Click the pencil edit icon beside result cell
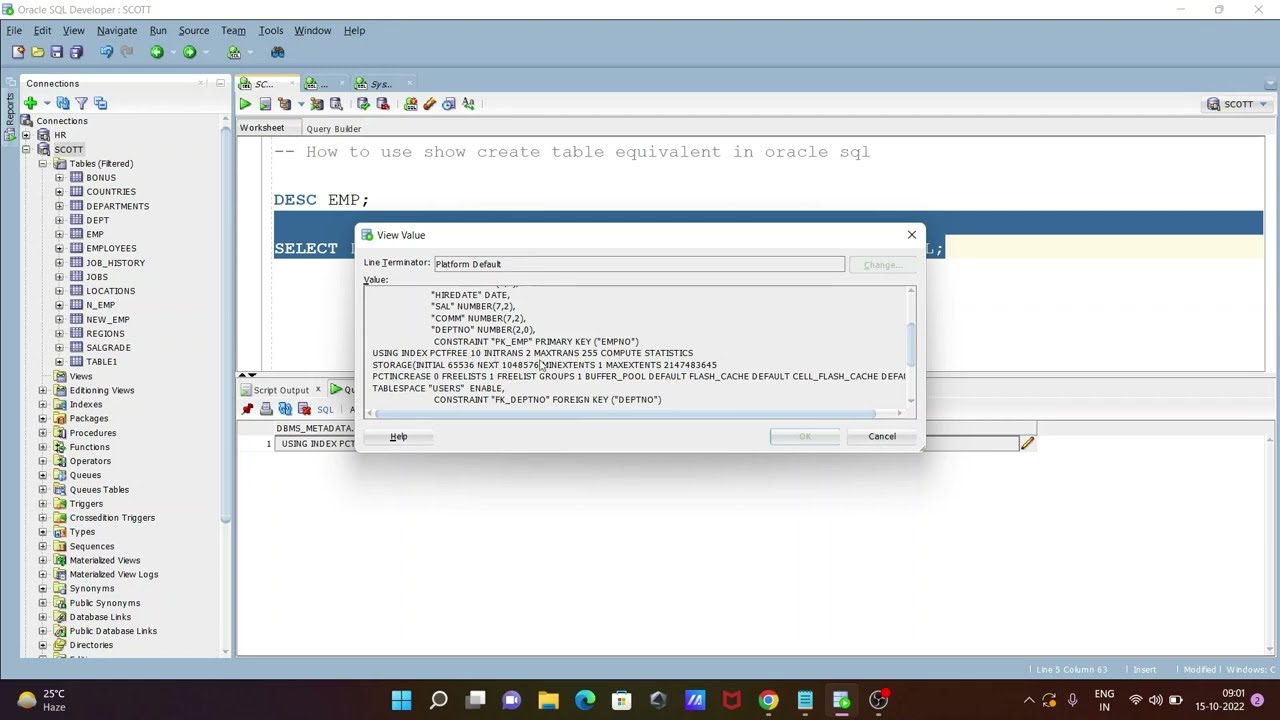This screenshot has height=720, width=1280. pyautogui.click(x=1027, y=443)
